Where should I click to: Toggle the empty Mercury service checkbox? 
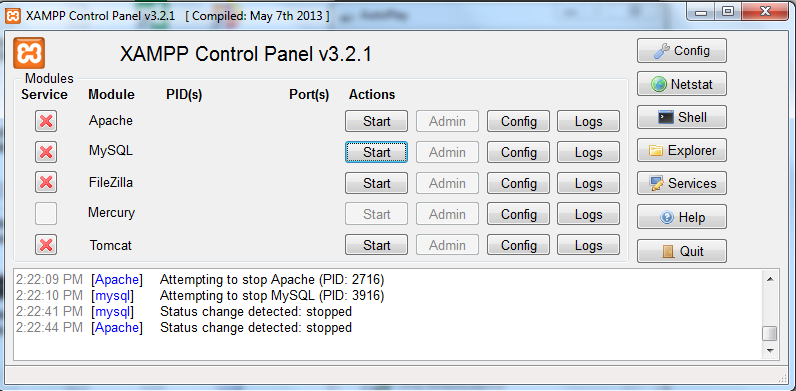pos(46,214)
